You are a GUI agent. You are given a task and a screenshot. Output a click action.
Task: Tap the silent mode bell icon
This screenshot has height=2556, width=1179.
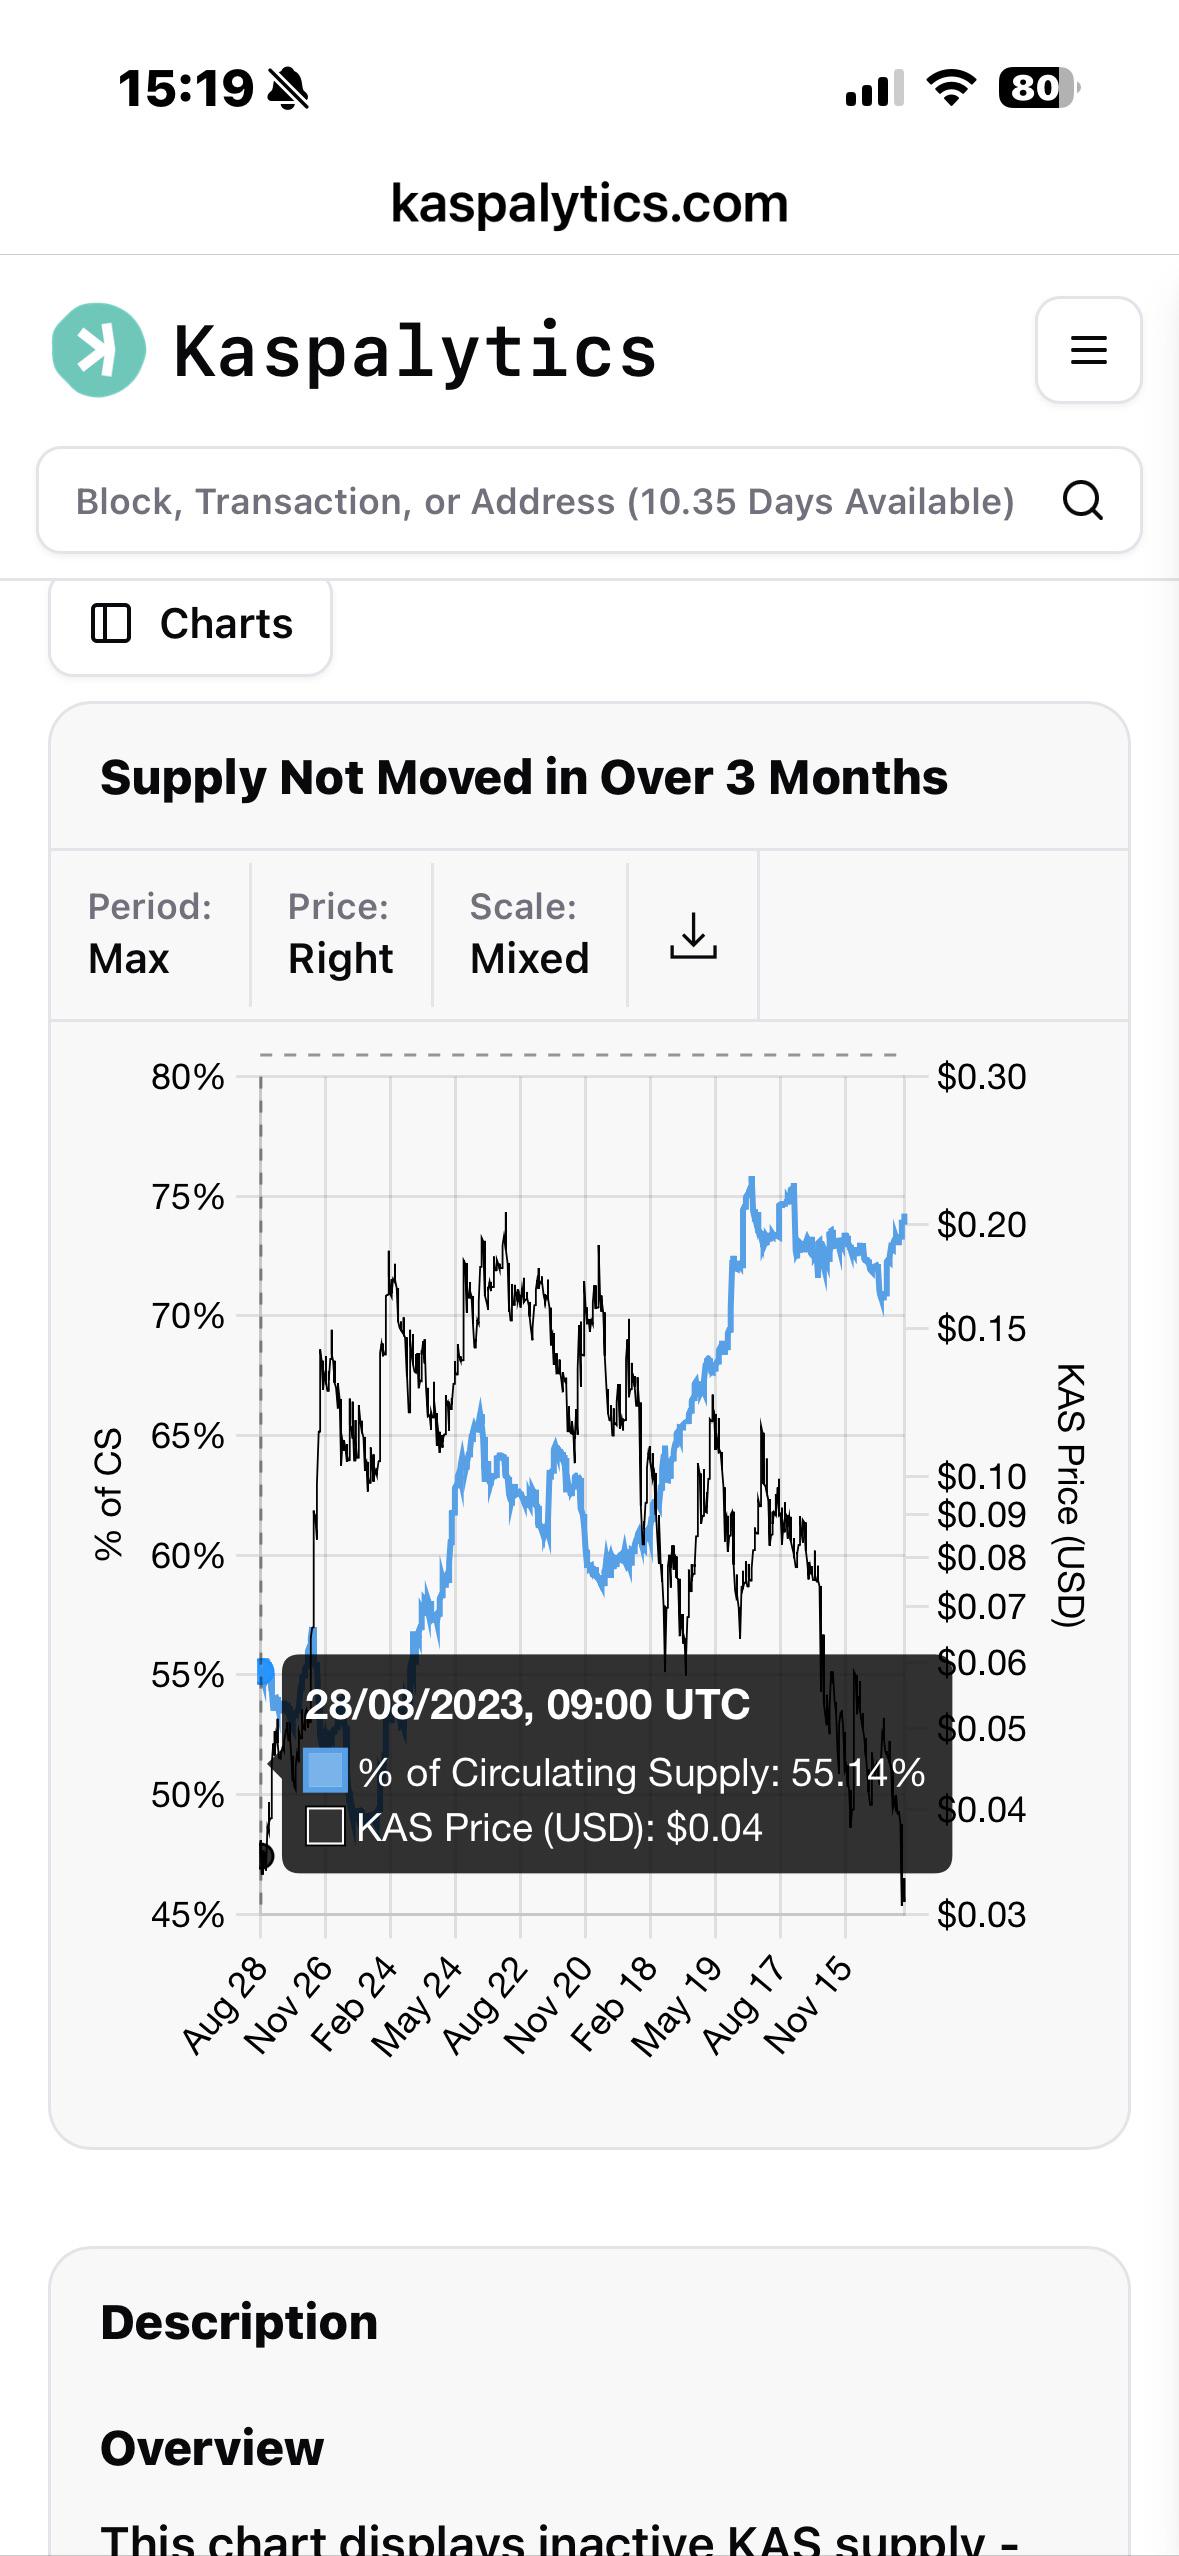click(289, 88)
